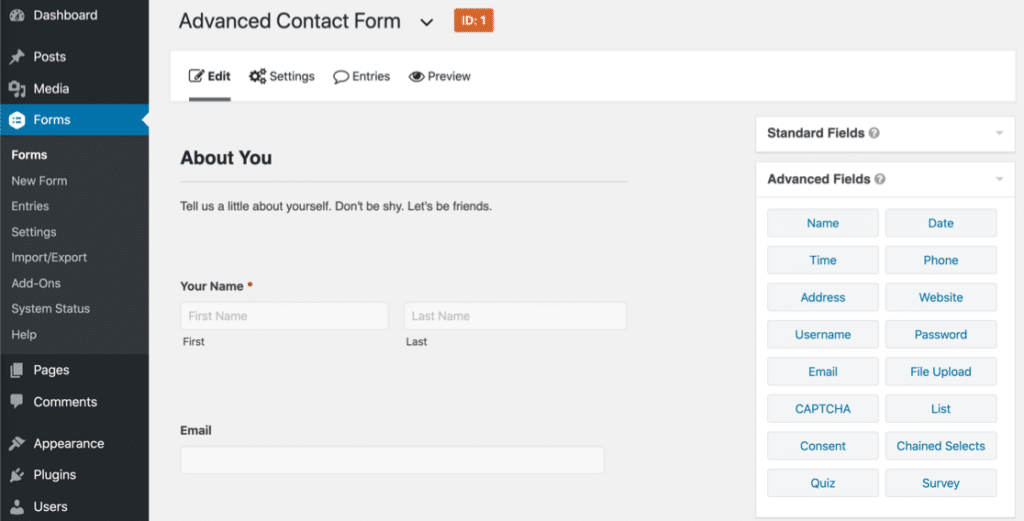Click the Plugins plug icon

[17, 475]
